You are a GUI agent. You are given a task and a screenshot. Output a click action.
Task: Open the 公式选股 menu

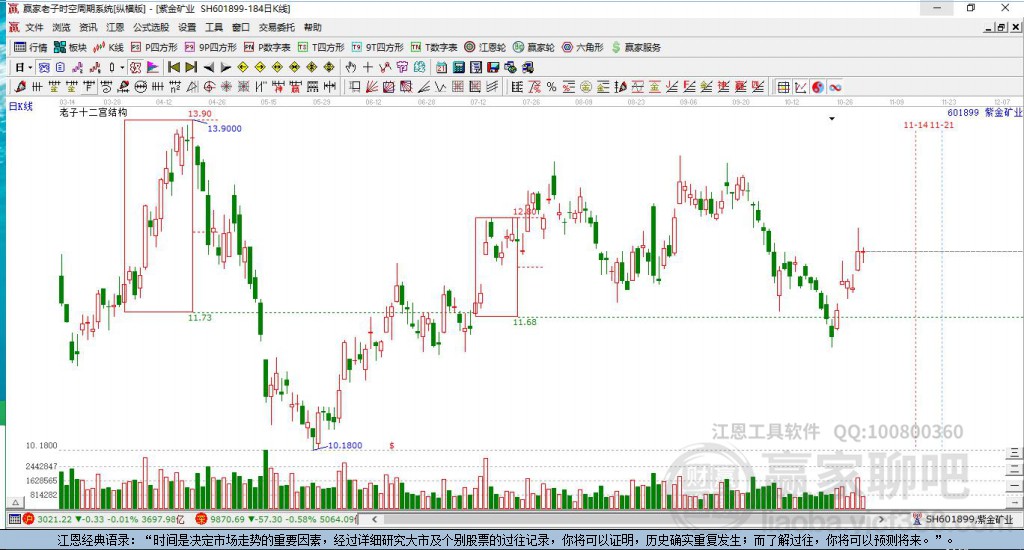[x=151, y=27]
